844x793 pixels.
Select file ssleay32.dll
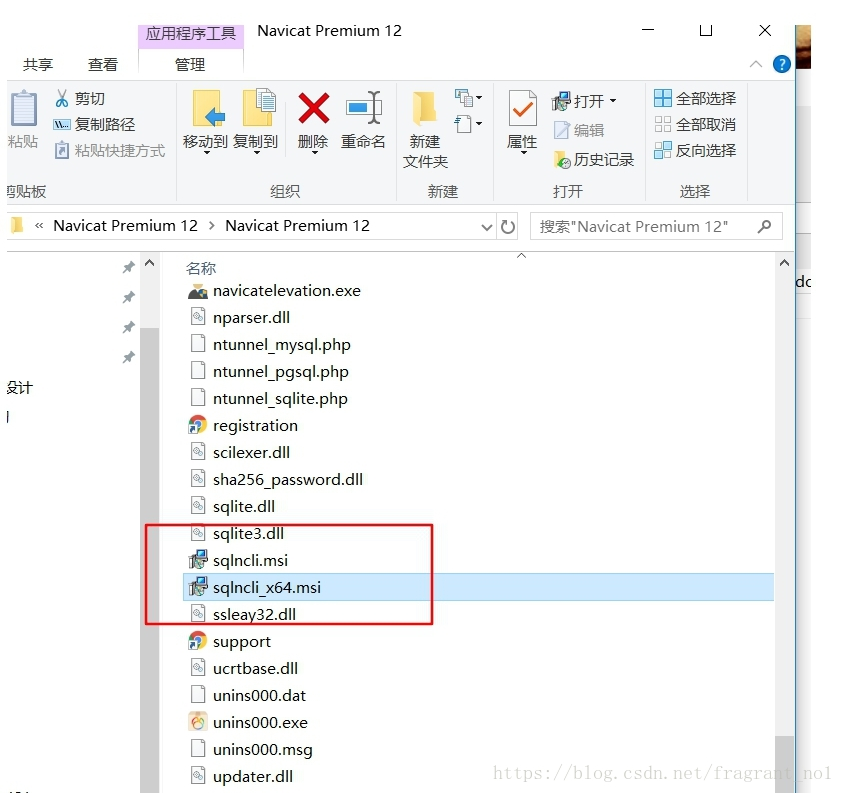coord(254,614)
